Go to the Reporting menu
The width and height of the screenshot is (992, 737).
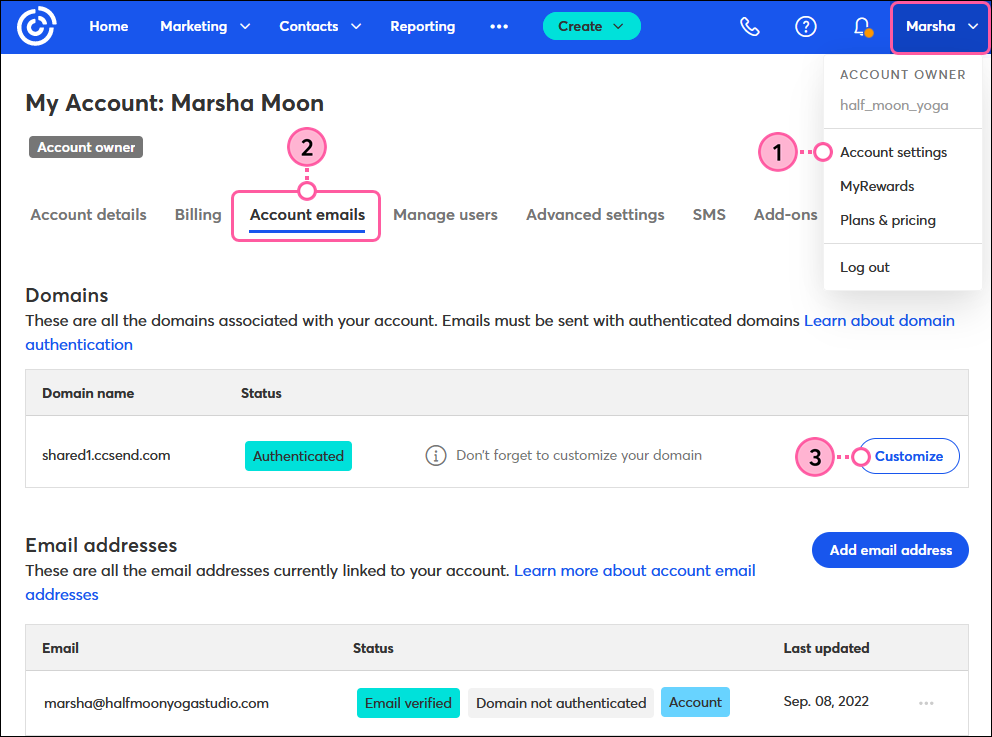click(x=422, y=26)
